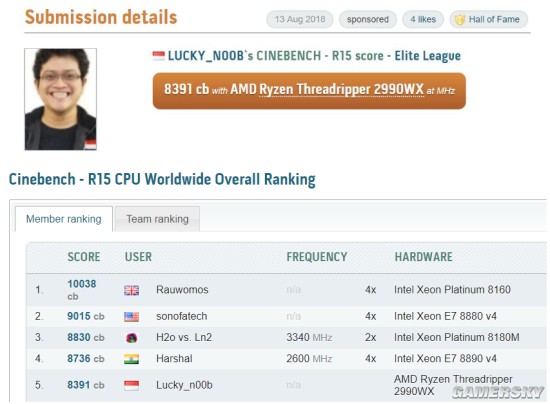This screenshot has height=404, width=550.
Task: Switch to the Team ranking tab
Action: 157,219
